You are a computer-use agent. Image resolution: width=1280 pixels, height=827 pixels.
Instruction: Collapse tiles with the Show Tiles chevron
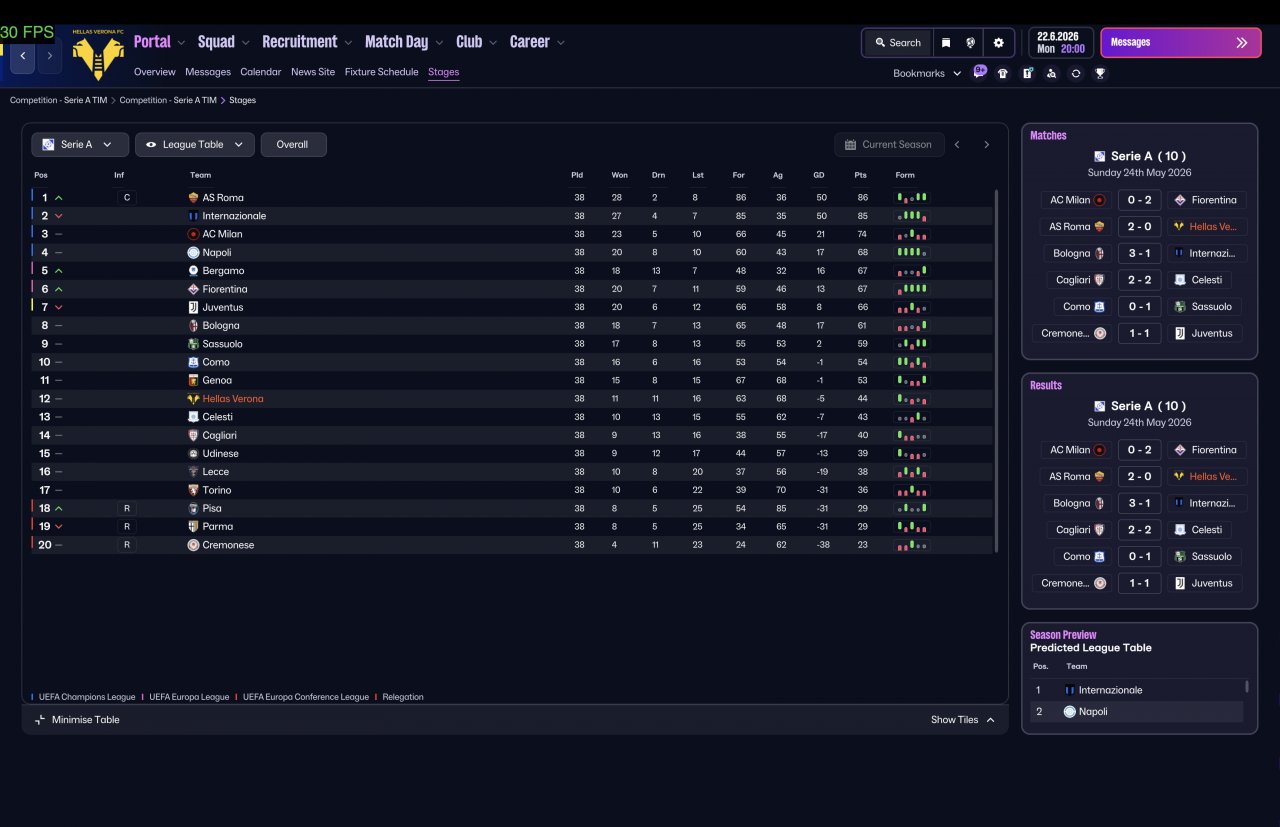990,720
